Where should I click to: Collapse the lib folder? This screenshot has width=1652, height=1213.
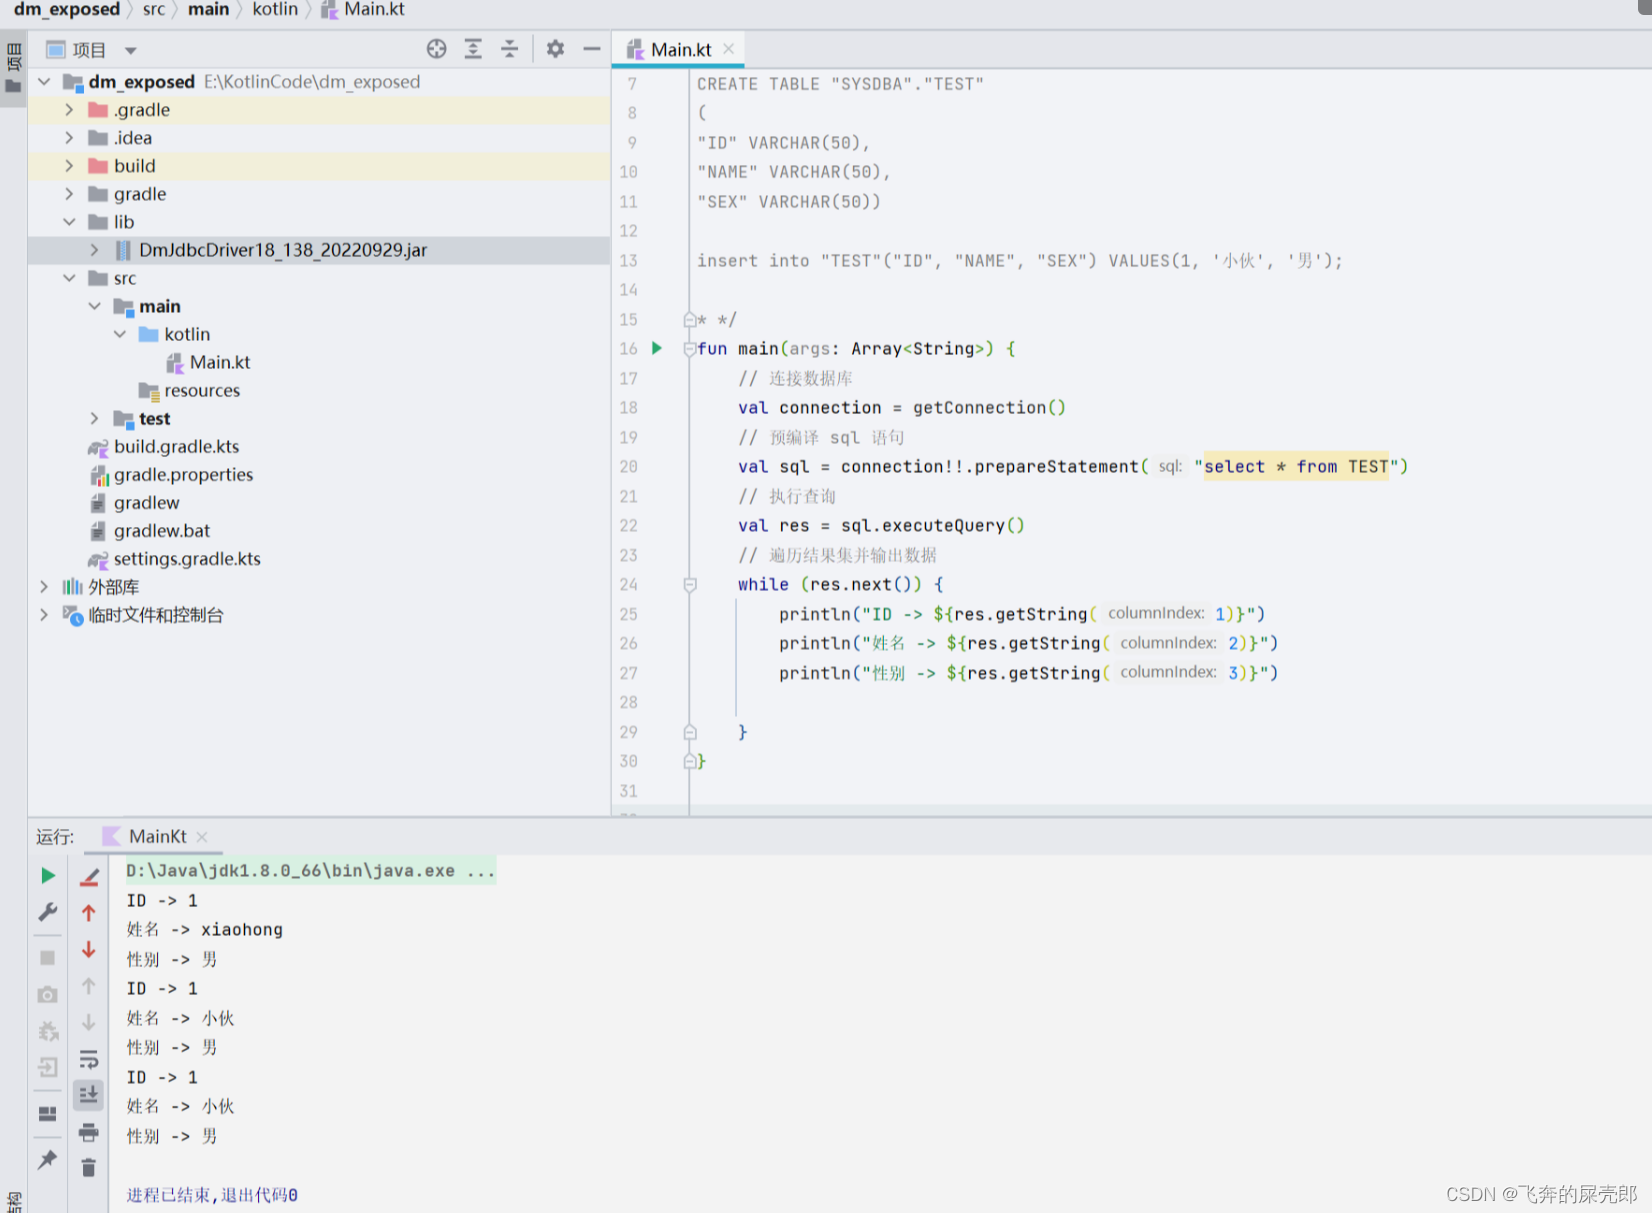coord(69,222)
